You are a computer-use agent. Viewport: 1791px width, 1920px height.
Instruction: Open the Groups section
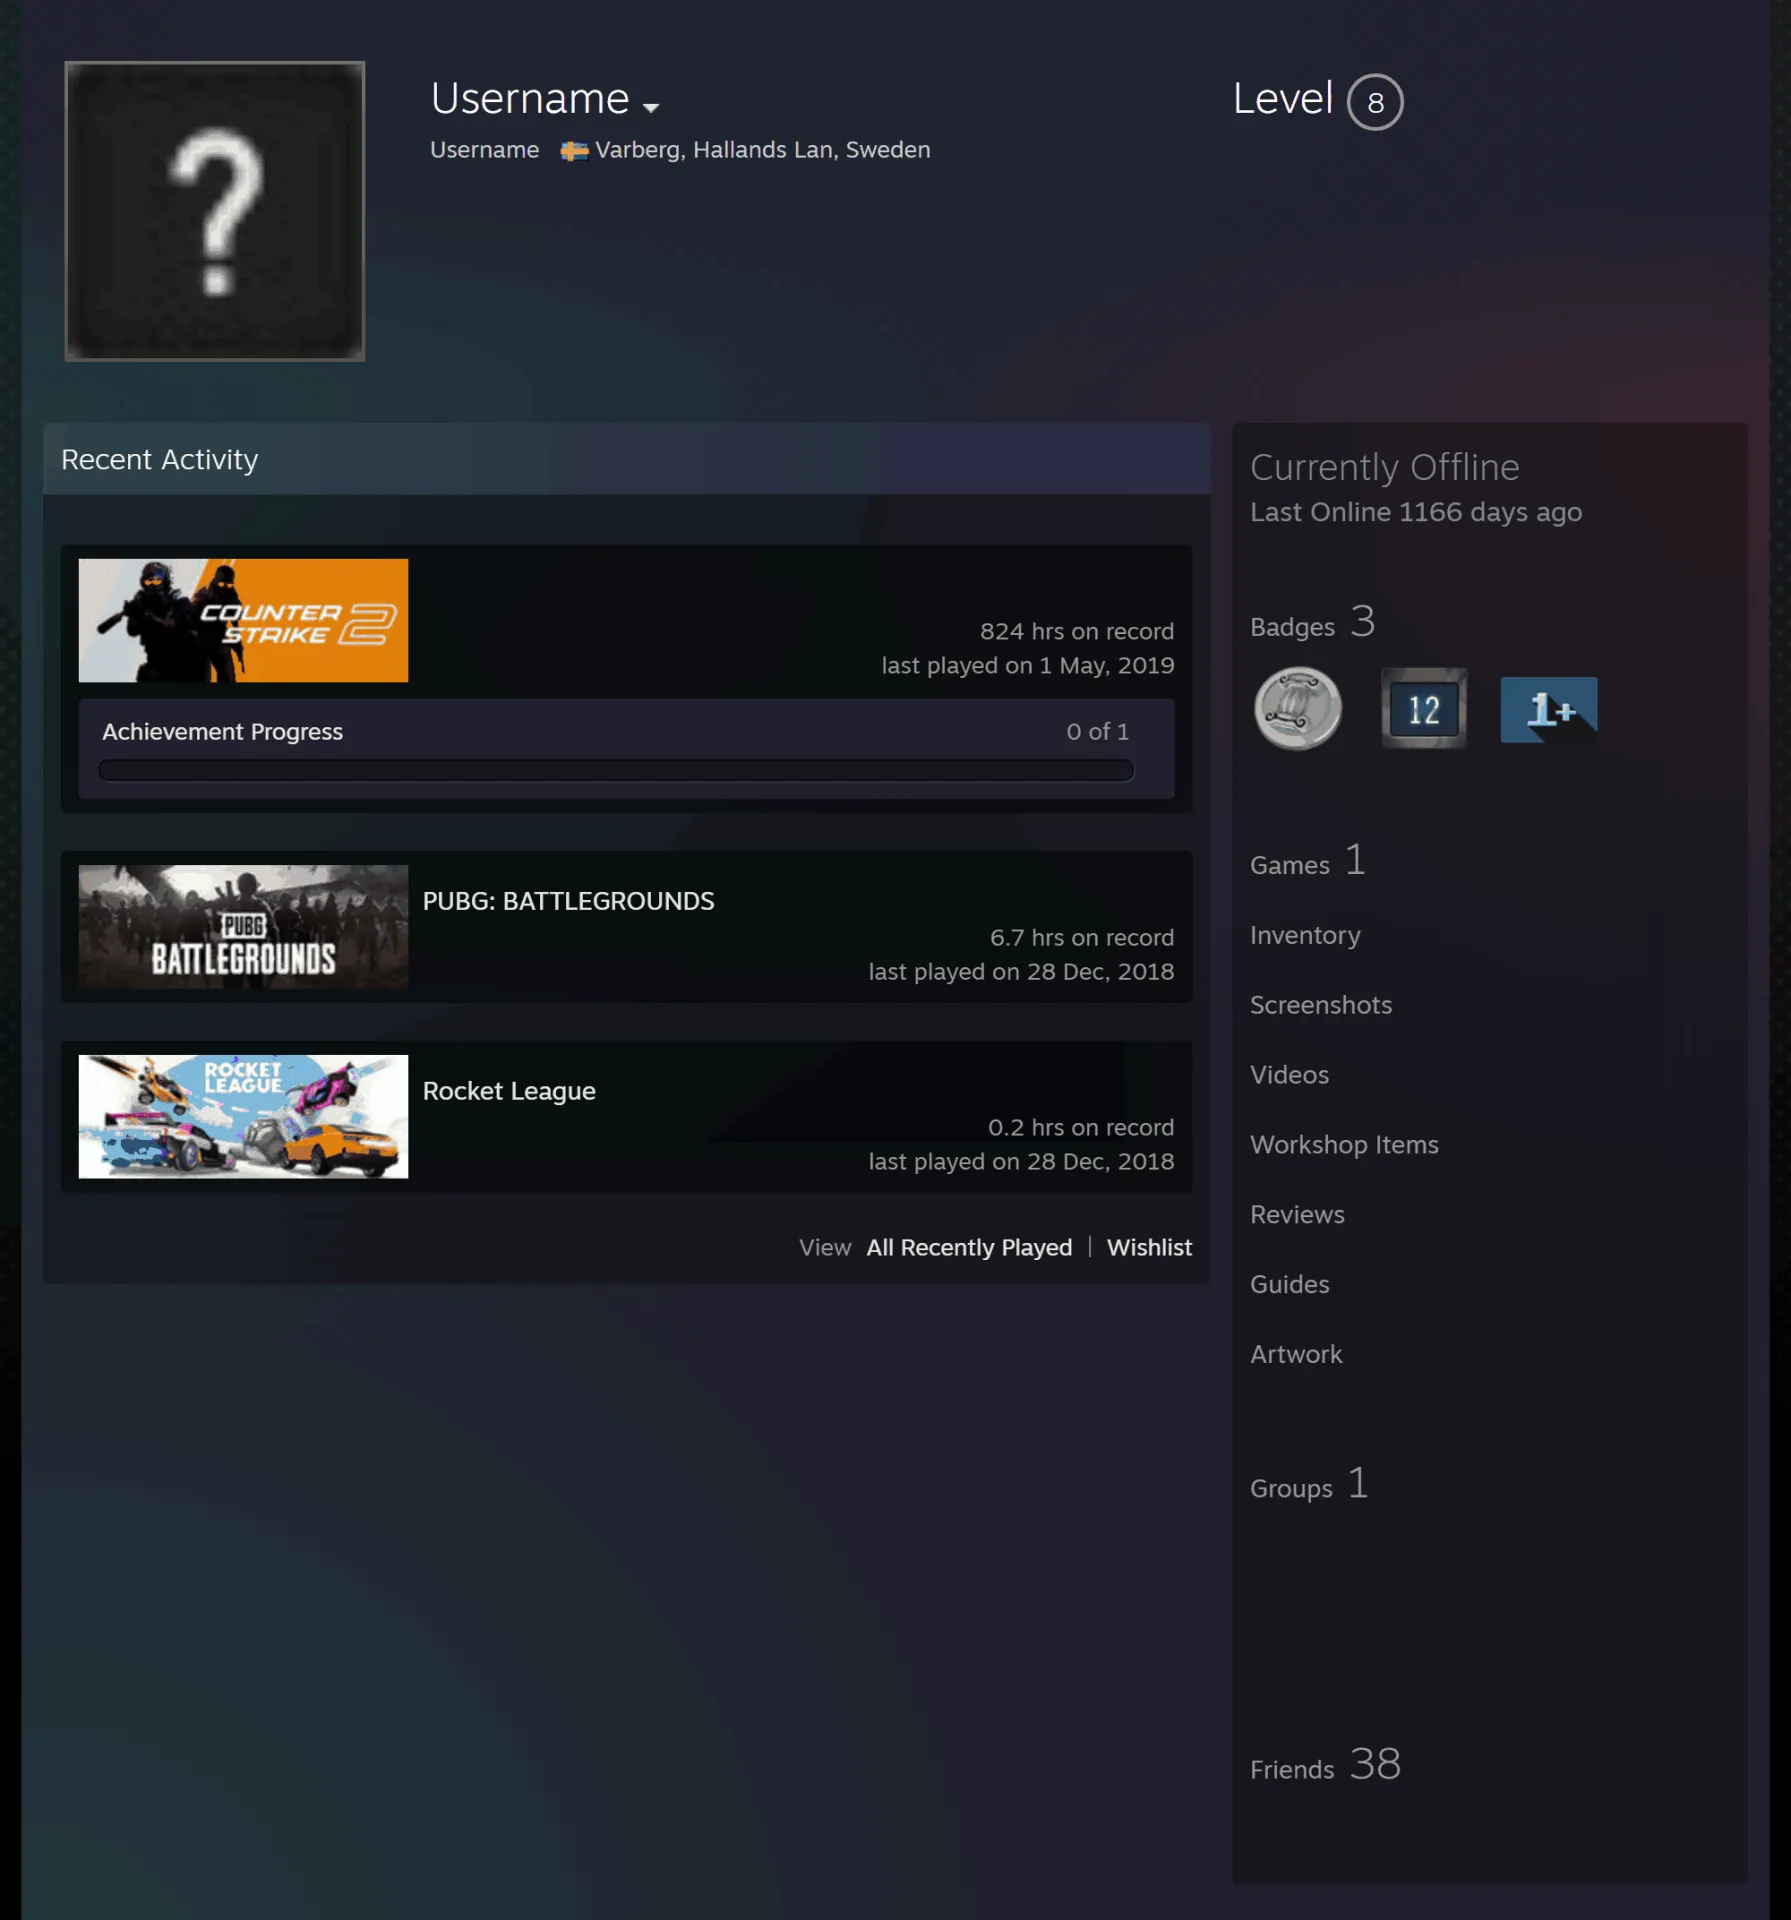pyautogui.click(x=1309, y=1485)
